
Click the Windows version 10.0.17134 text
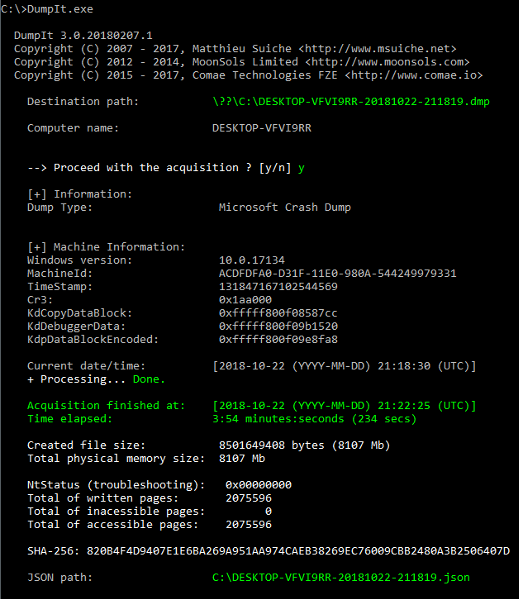252,260
